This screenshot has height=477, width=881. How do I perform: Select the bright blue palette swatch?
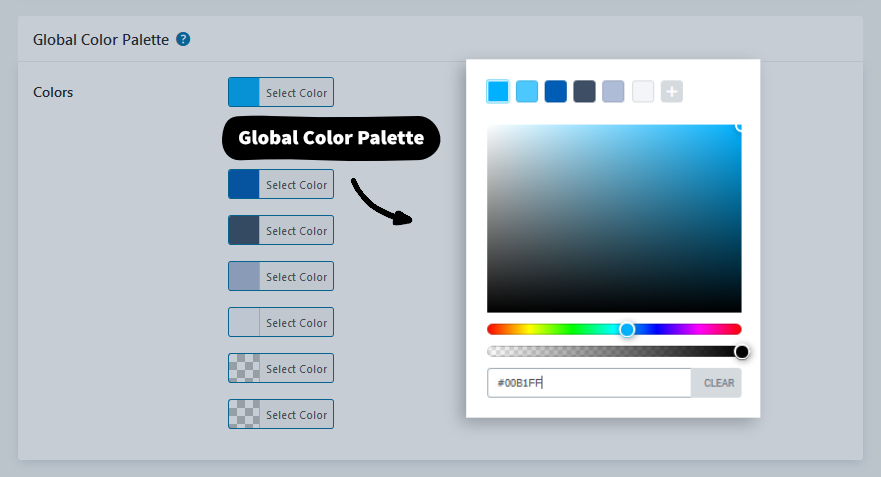pos(498,92)
